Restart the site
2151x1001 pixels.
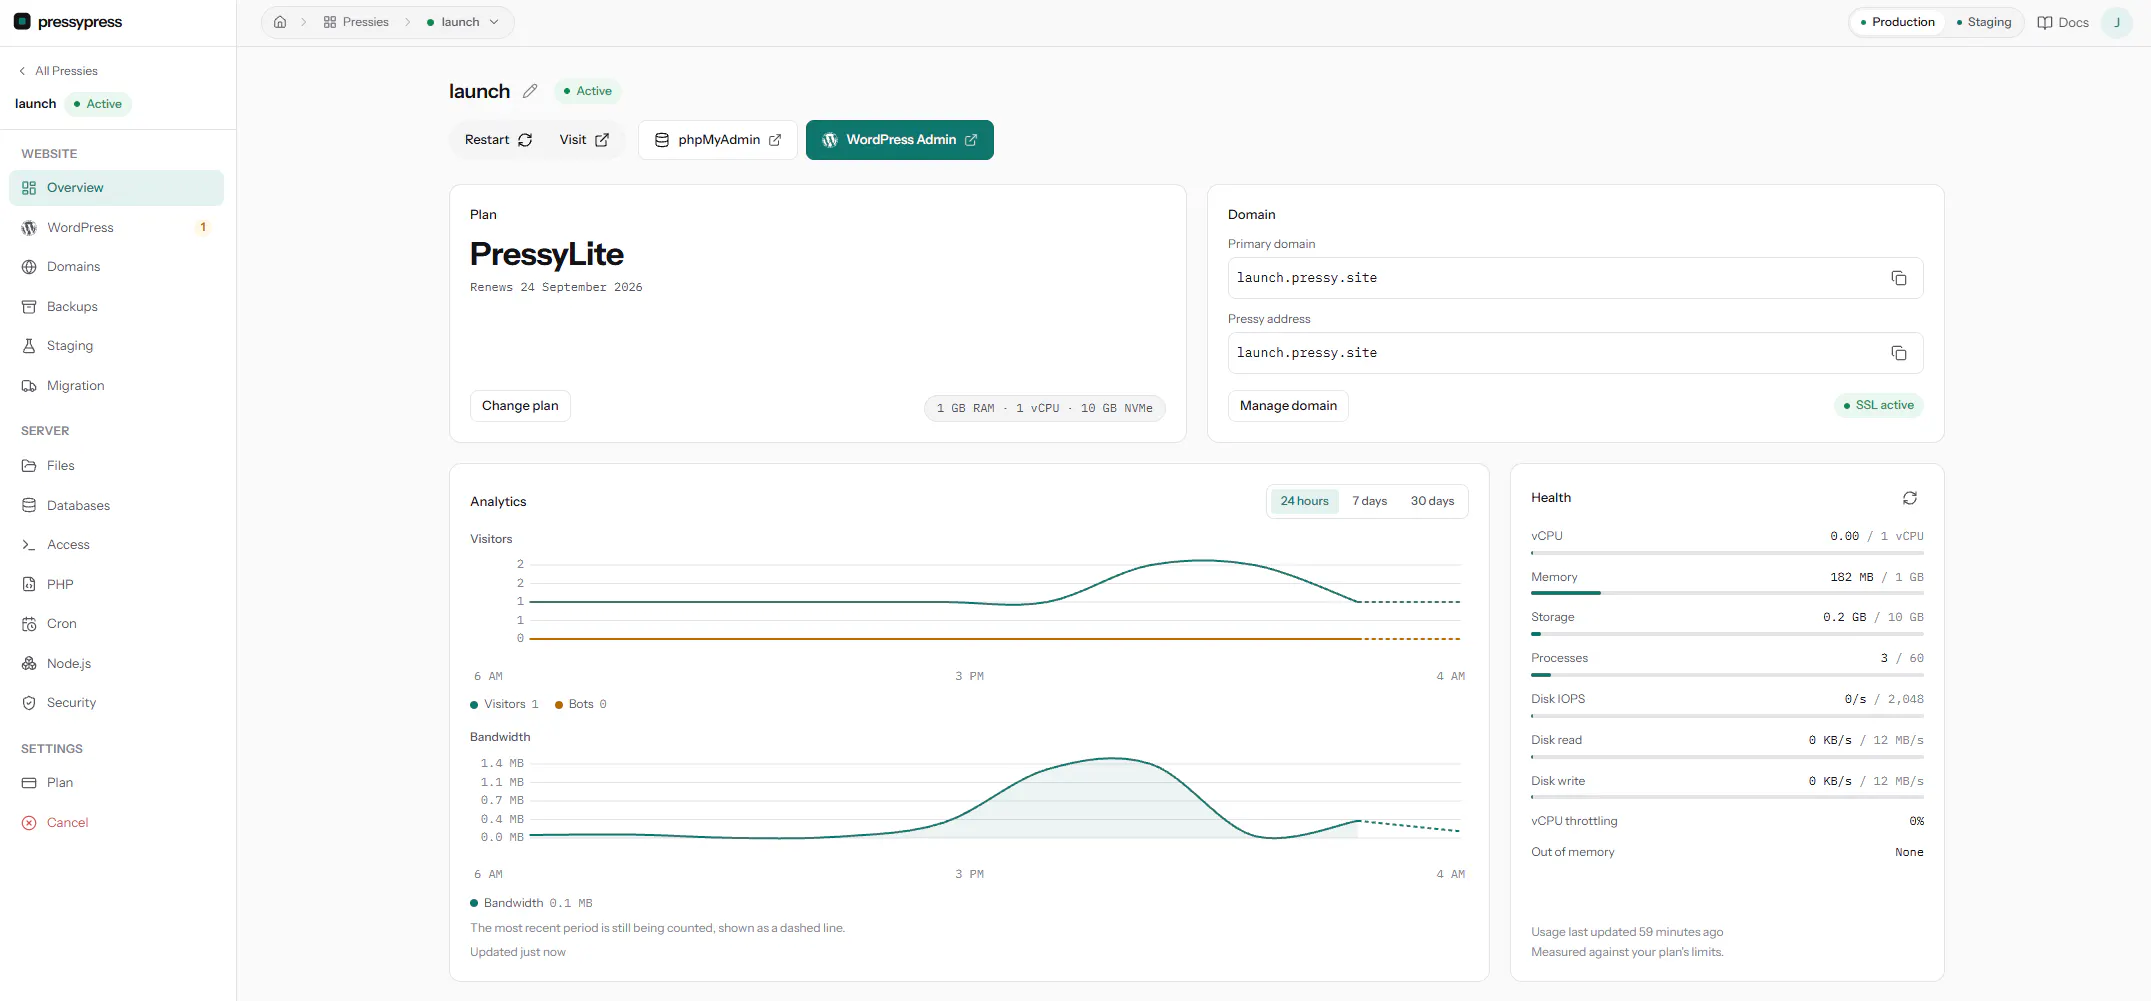coord(498,140)
